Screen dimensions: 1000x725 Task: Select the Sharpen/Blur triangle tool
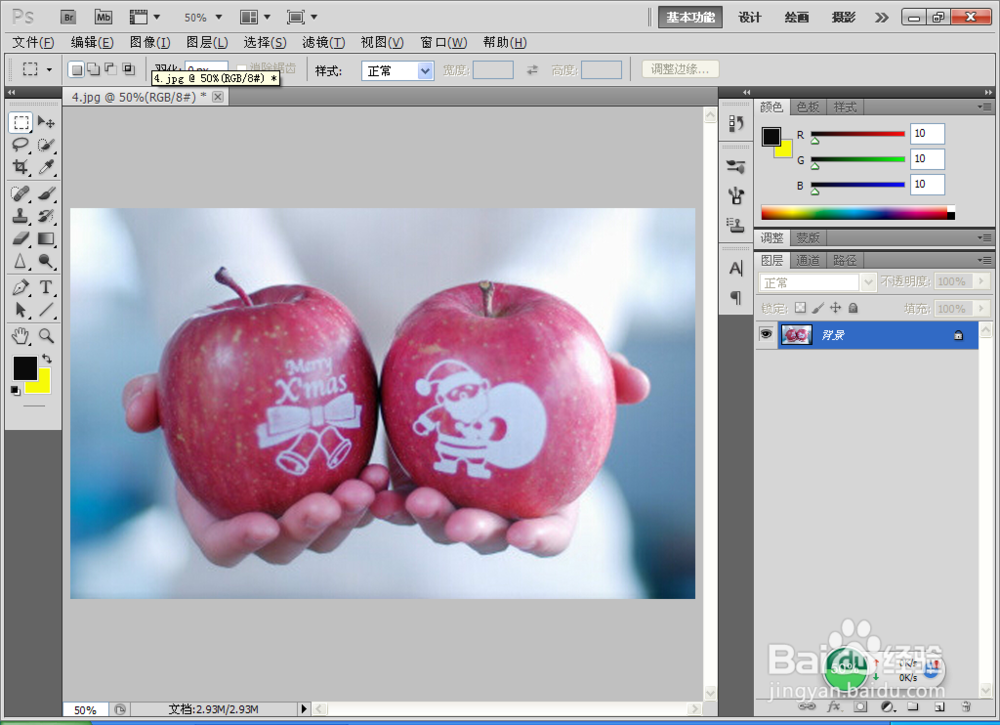click(21, 261)
